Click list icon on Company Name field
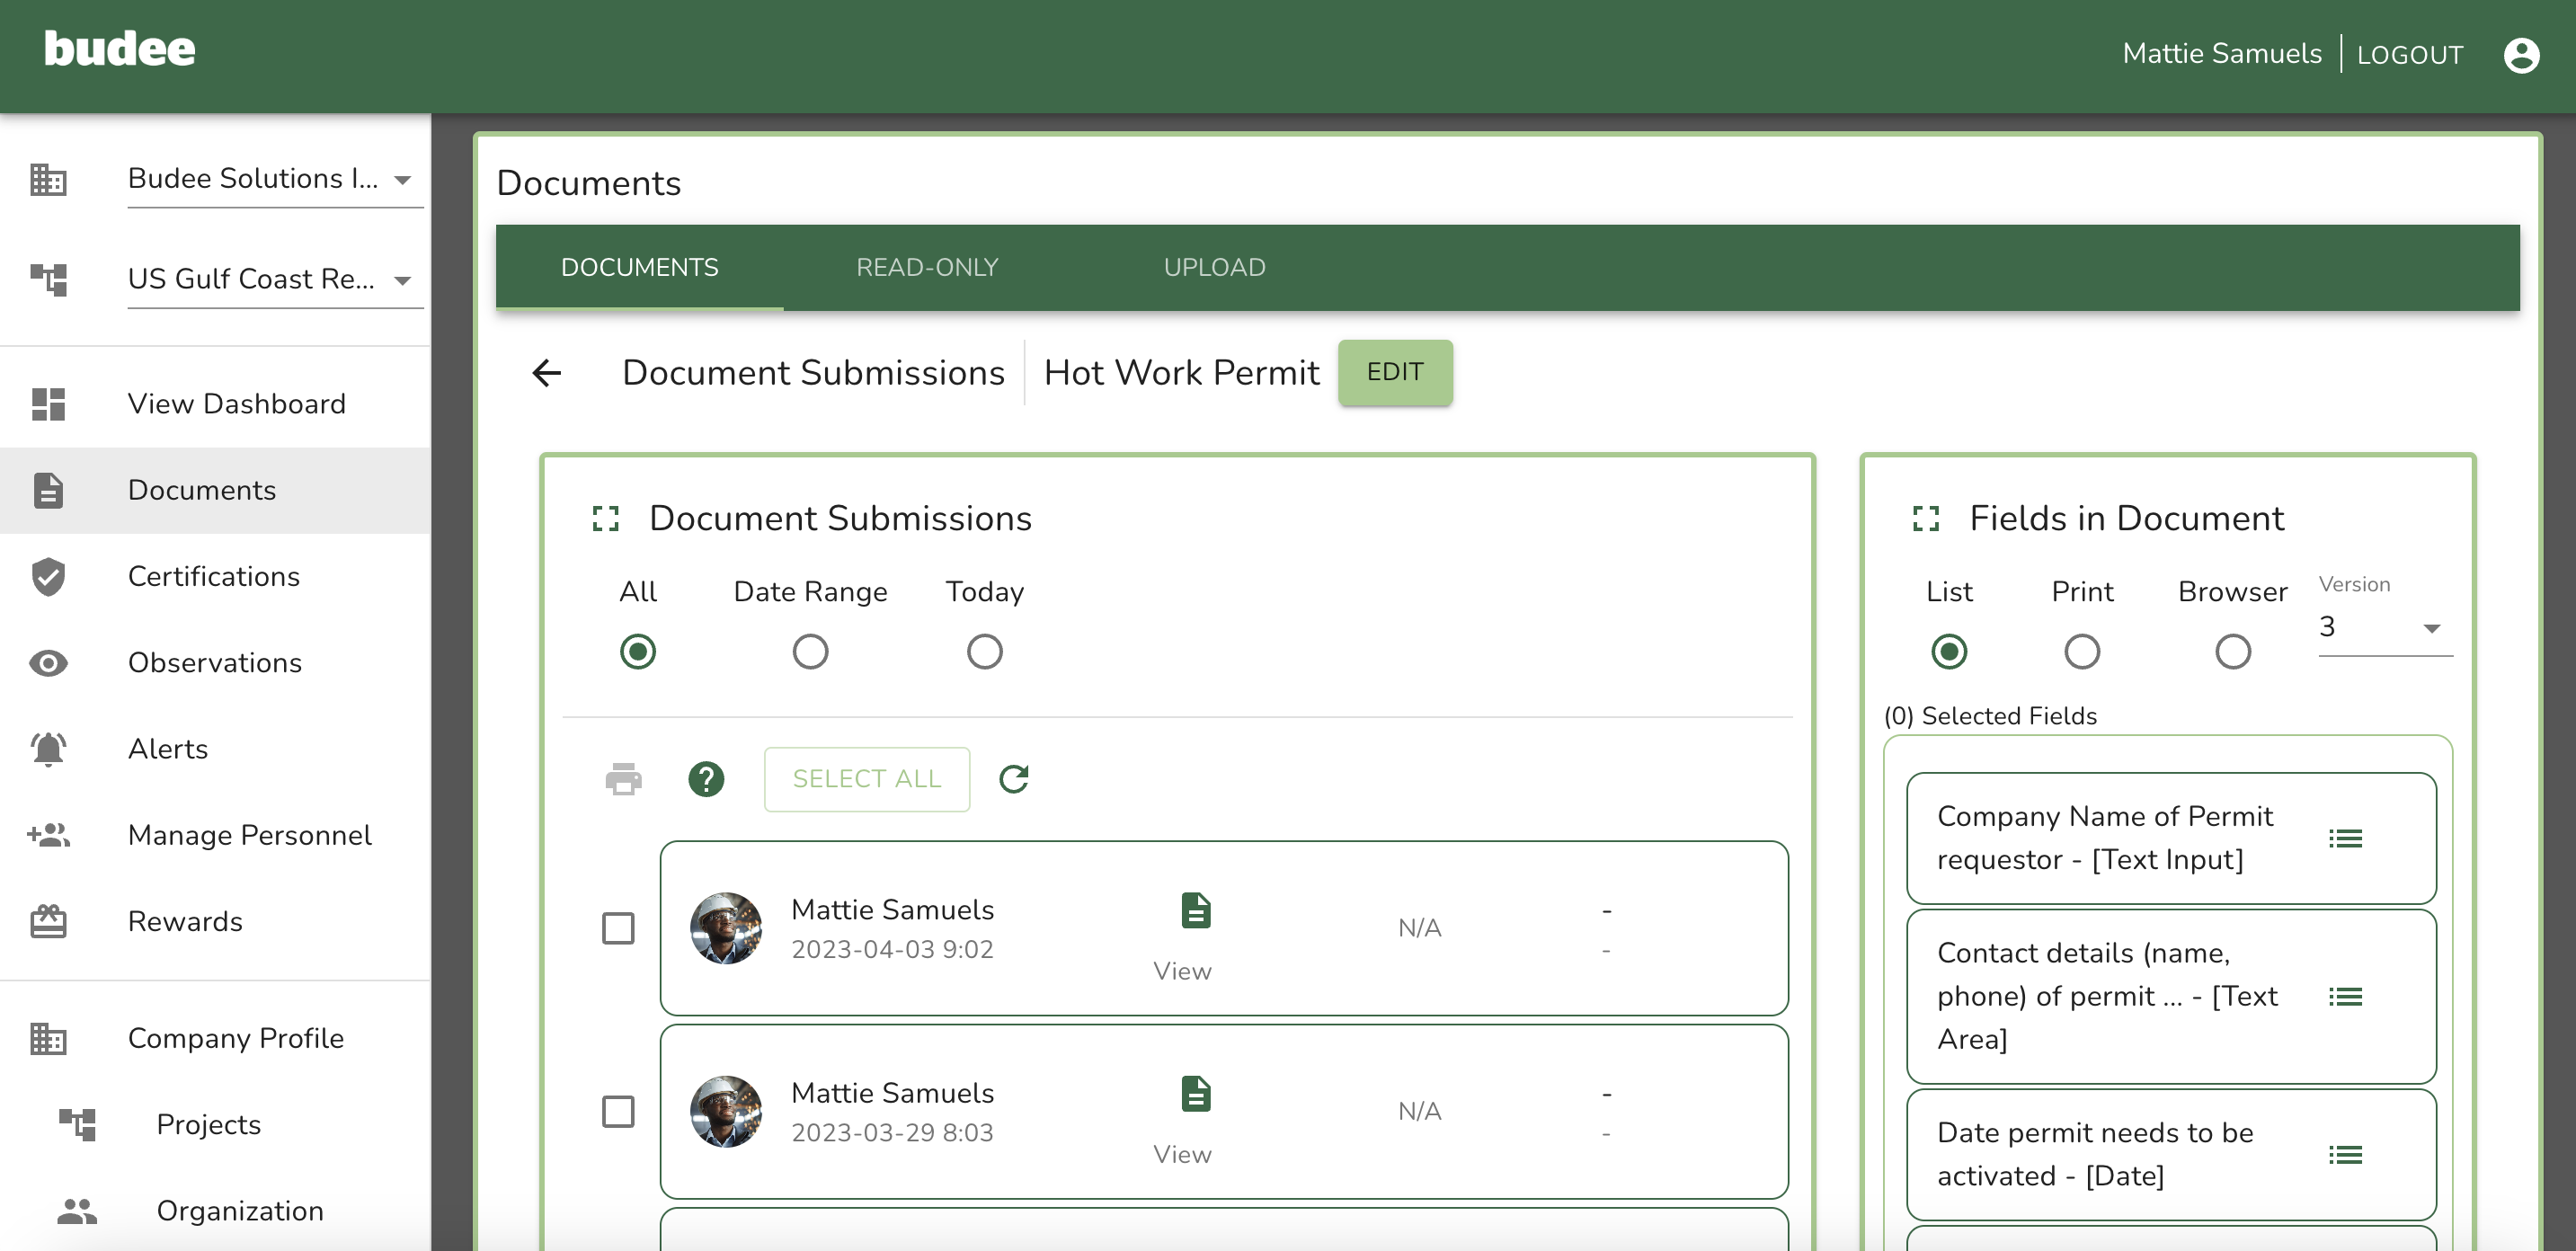2576x1251 pixels. 2344,838
